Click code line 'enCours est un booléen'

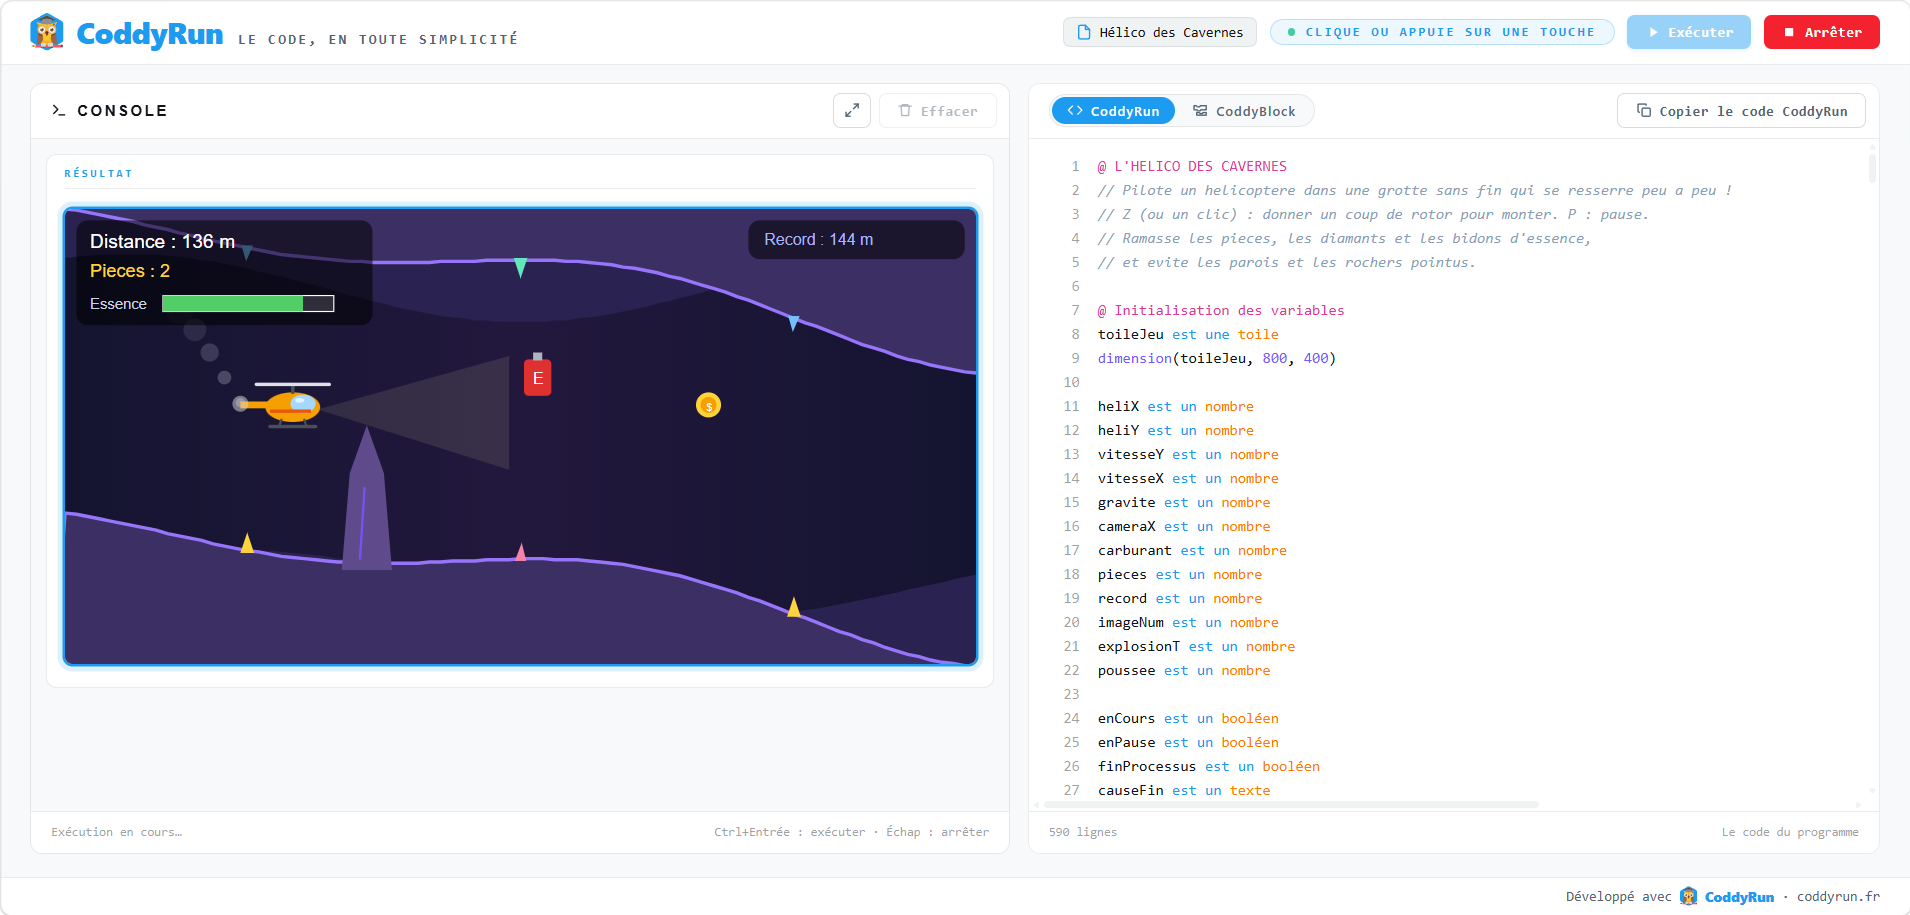click(1188, 718)
